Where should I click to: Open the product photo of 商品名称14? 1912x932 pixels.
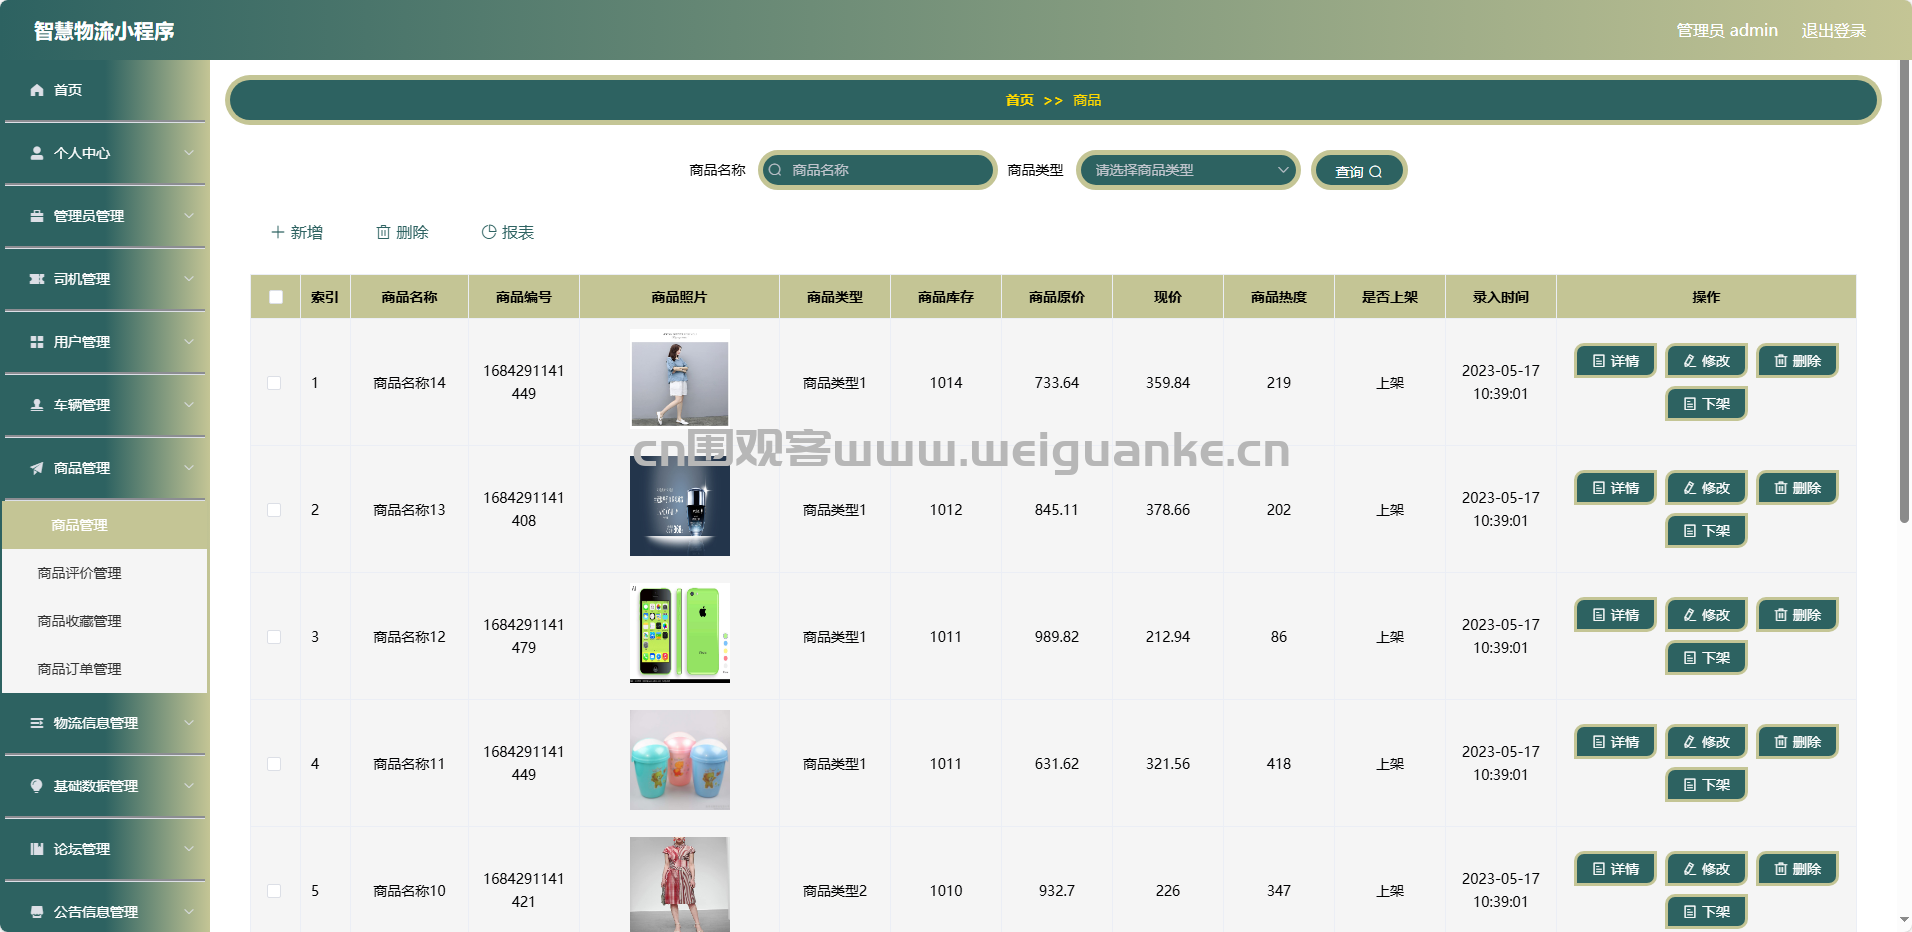point(680,379)
